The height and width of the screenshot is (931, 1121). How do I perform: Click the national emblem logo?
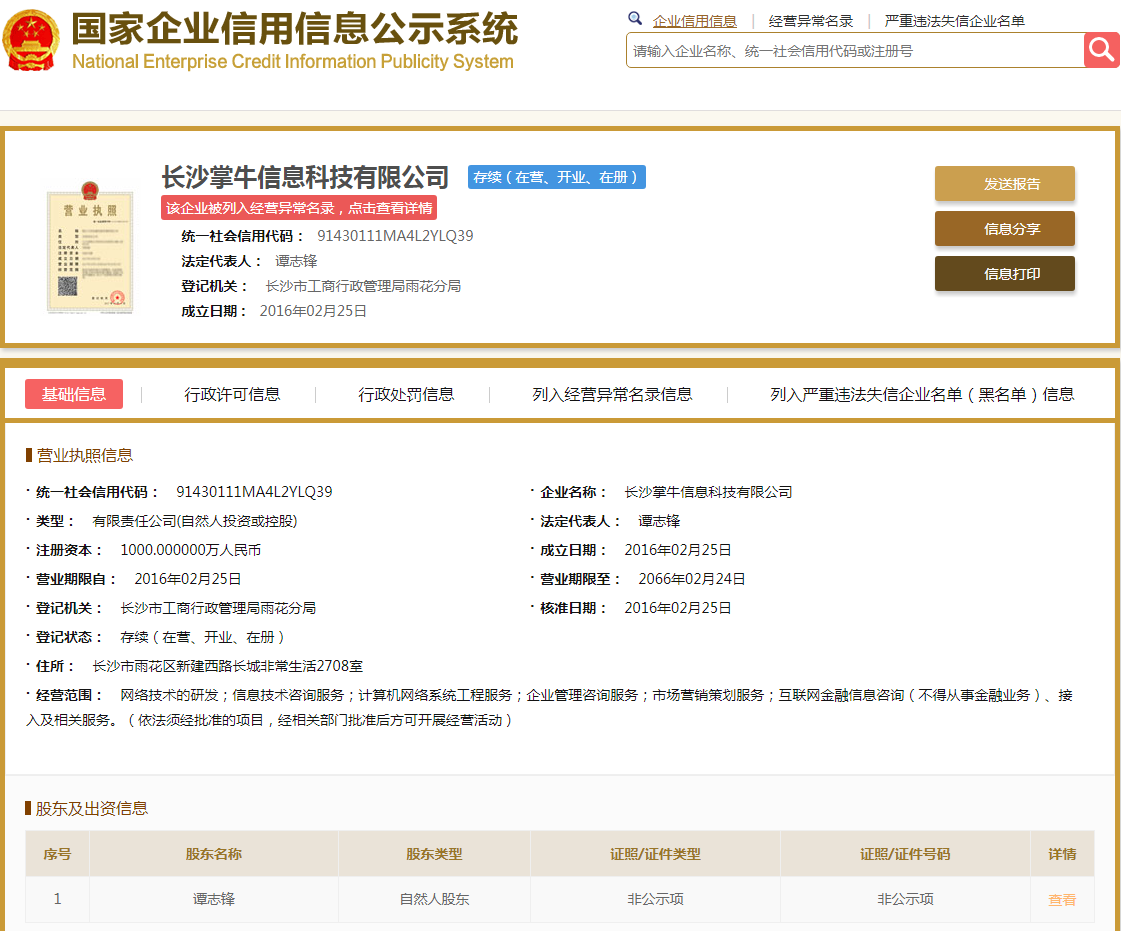(30, 38)
